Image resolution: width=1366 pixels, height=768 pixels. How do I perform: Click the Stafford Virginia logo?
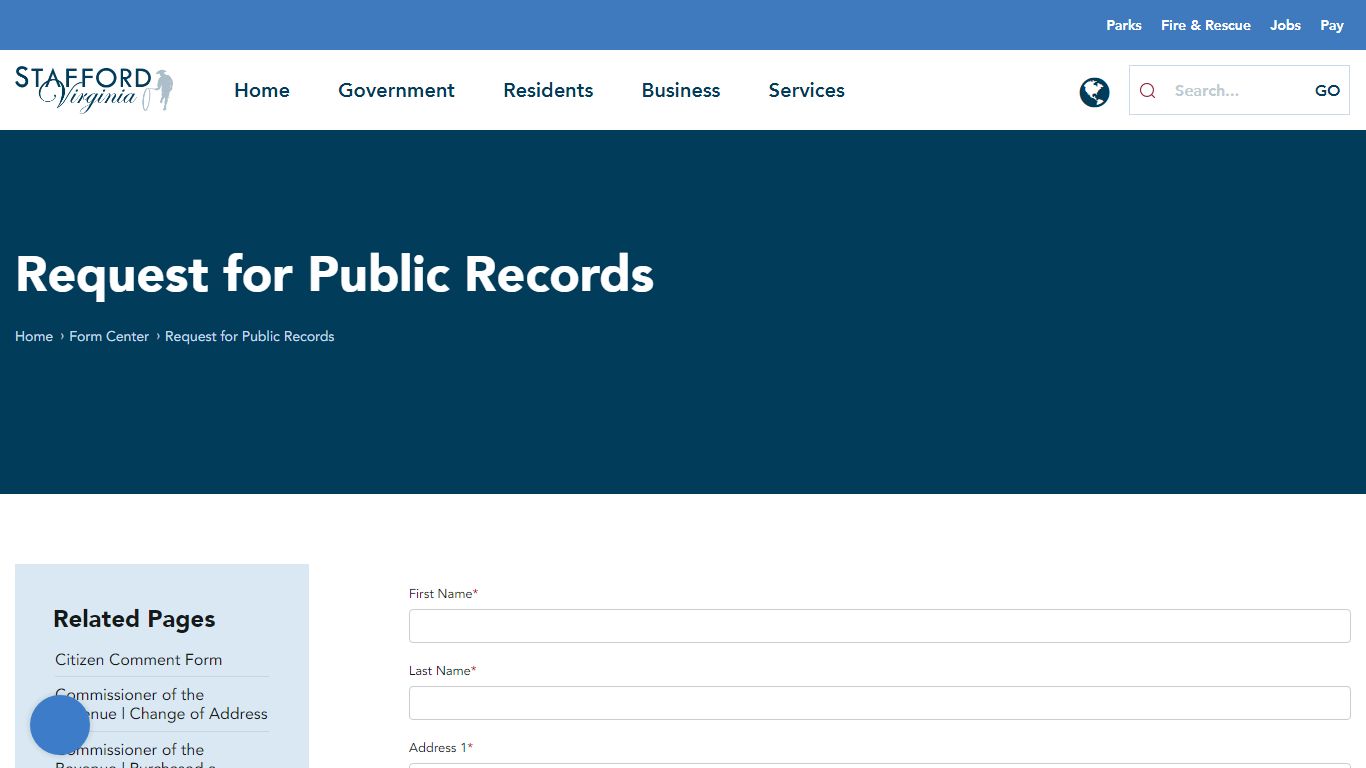coord(95,90)
